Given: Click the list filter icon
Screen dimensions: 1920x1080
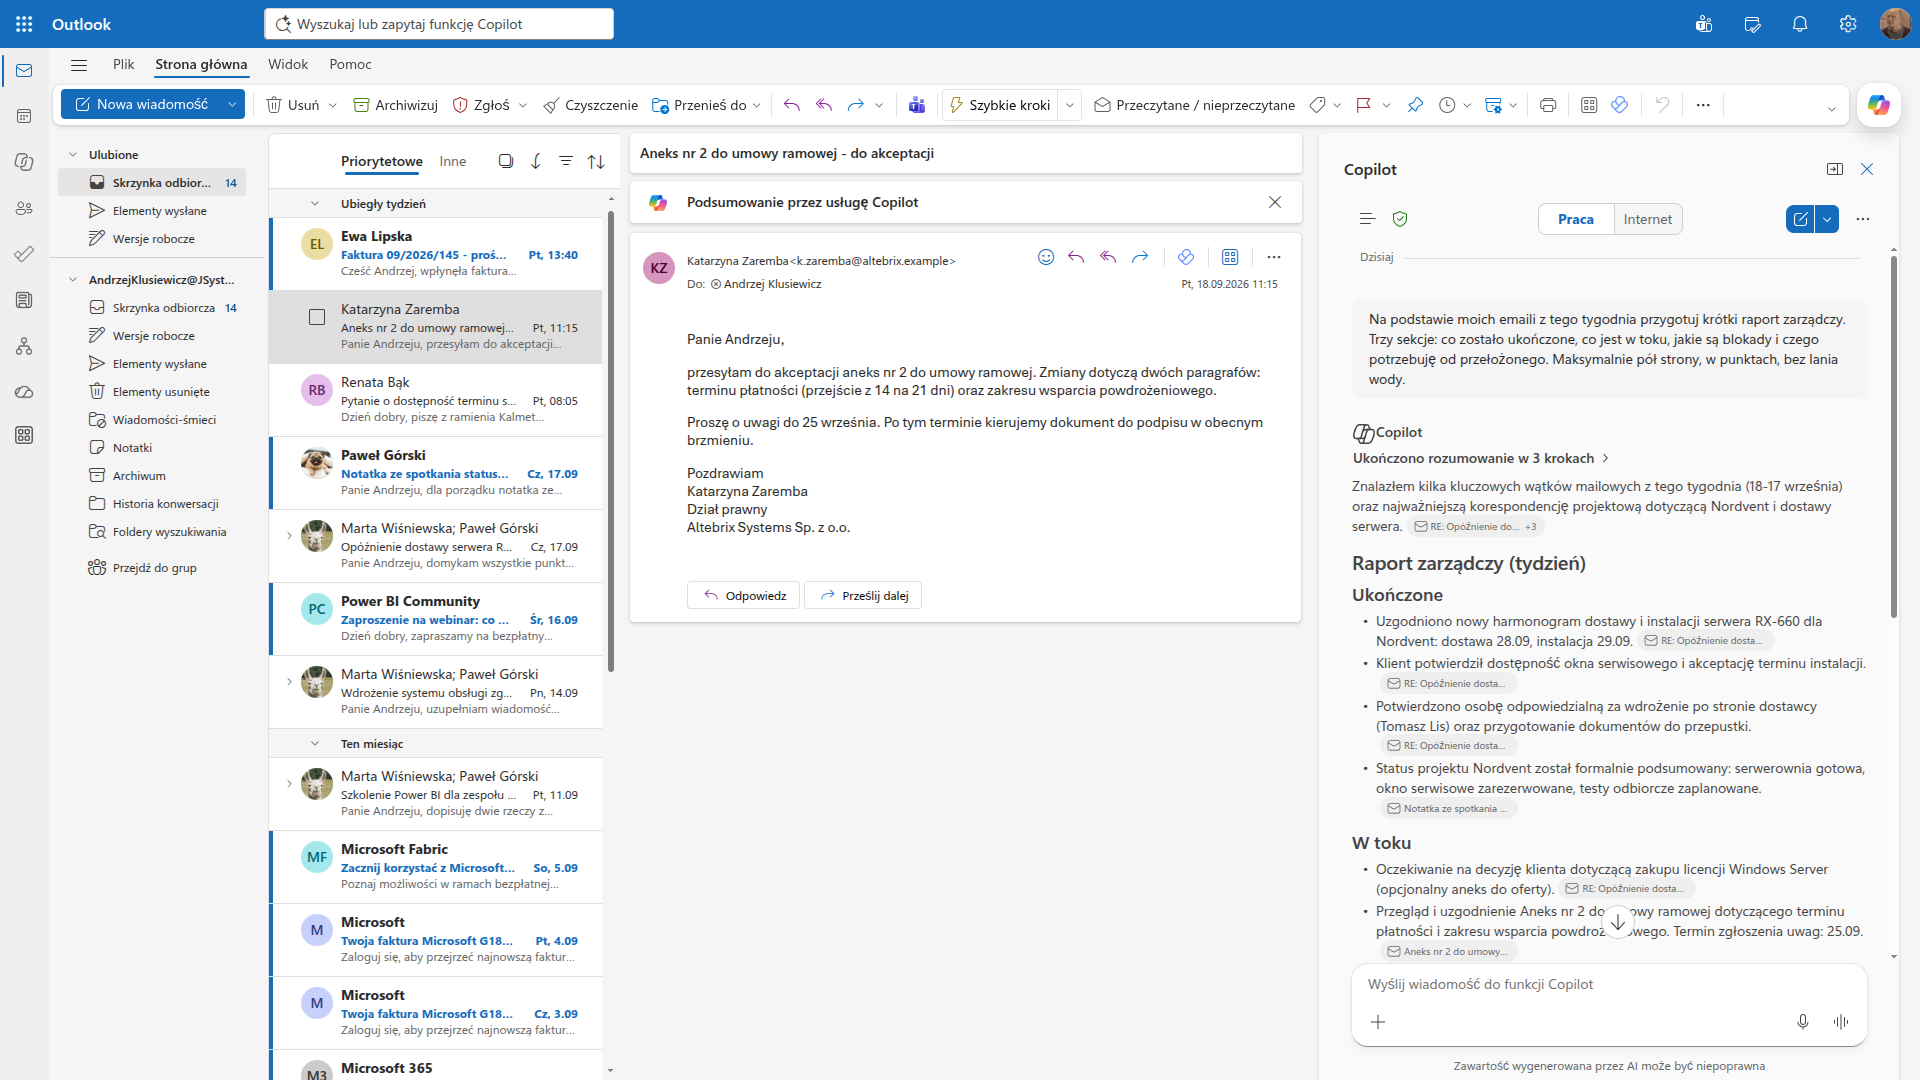Looking at the screenshot, I should 566,161.
